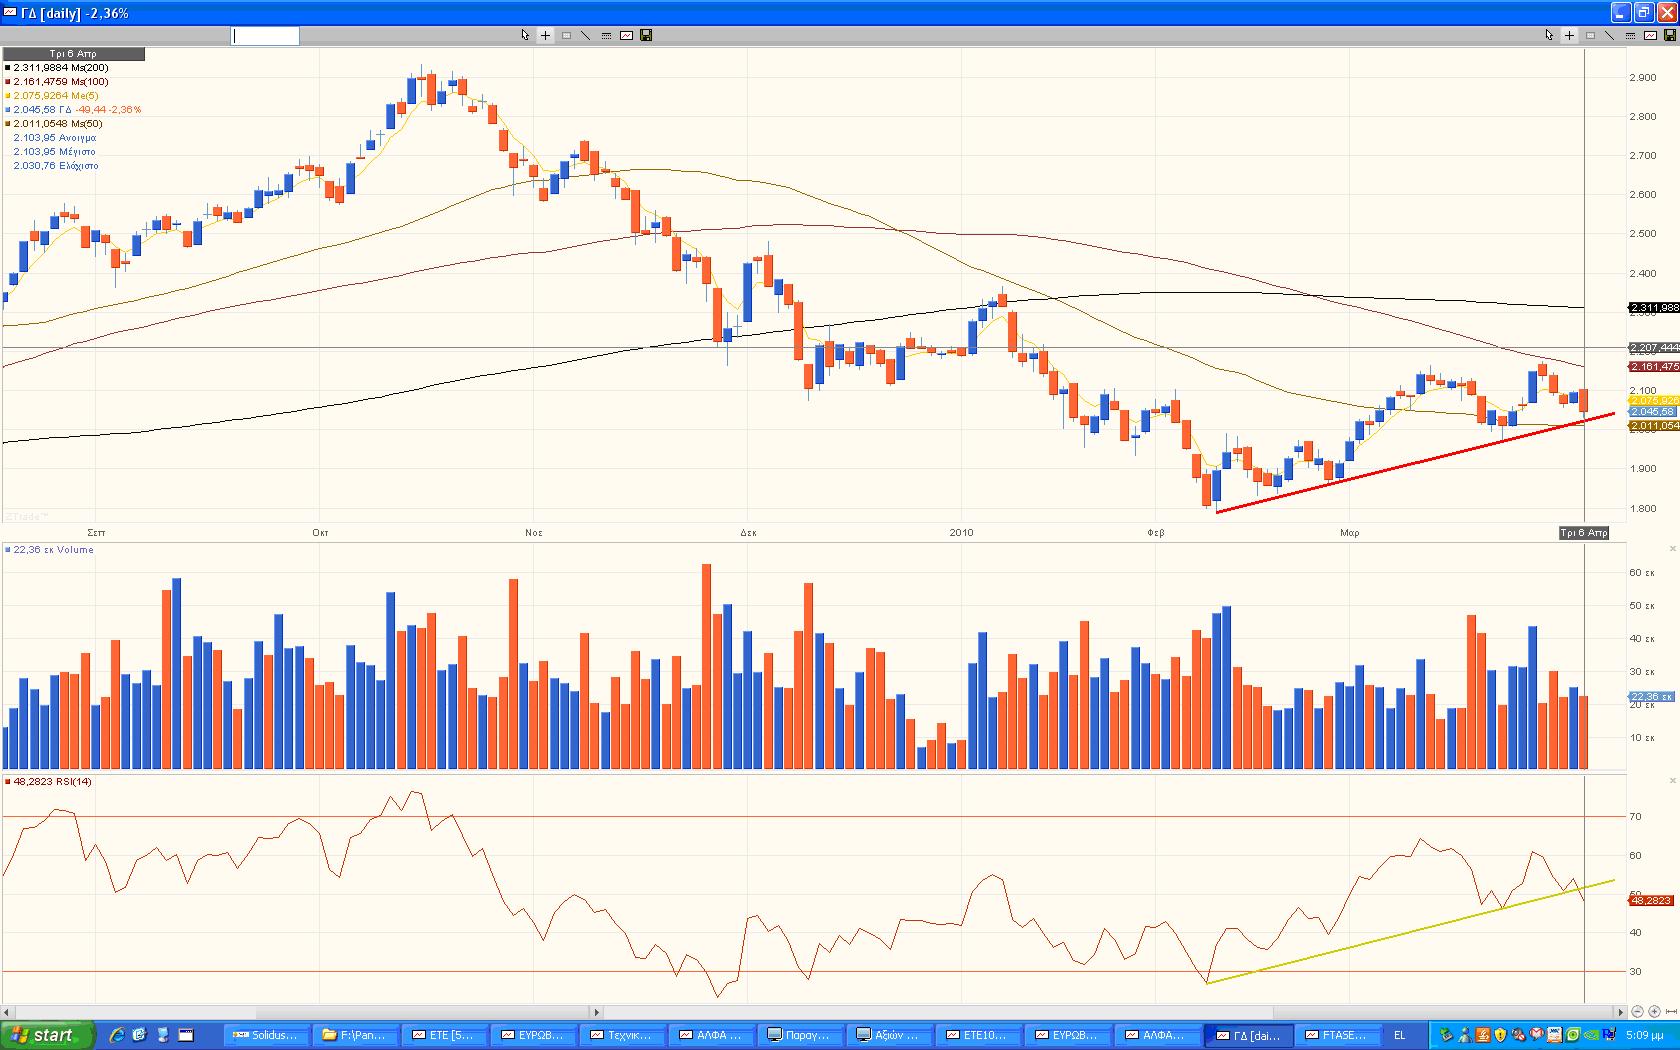This screenshot has width=1680, height=1050.
Task: Select the crosshair cursor tool in left toolbar
Action: coord(545,35)
